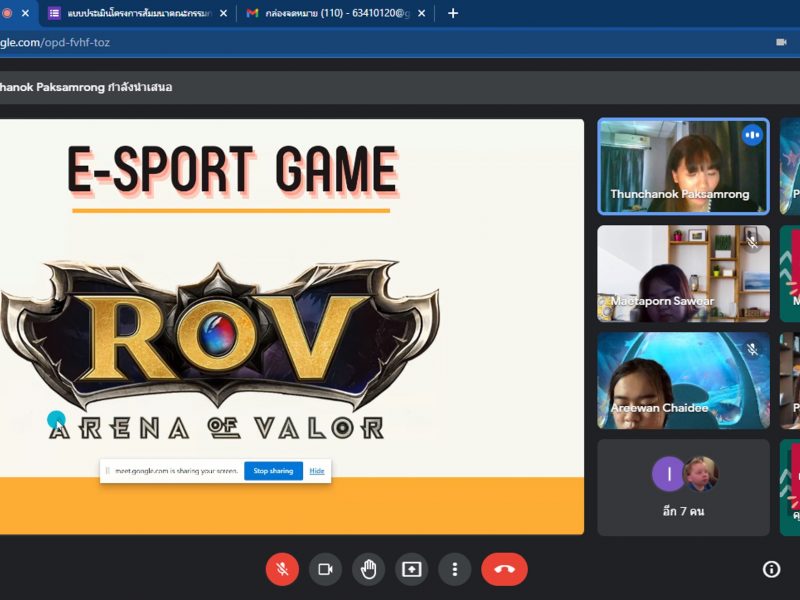Click the present screen icon
800x600 pixels.
click(x=411, y=569)
